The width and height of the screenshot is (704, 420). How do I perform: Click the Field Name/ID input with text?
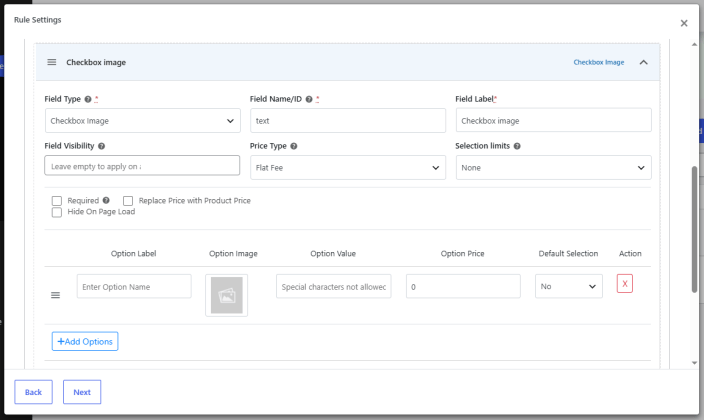coord(348,120)
